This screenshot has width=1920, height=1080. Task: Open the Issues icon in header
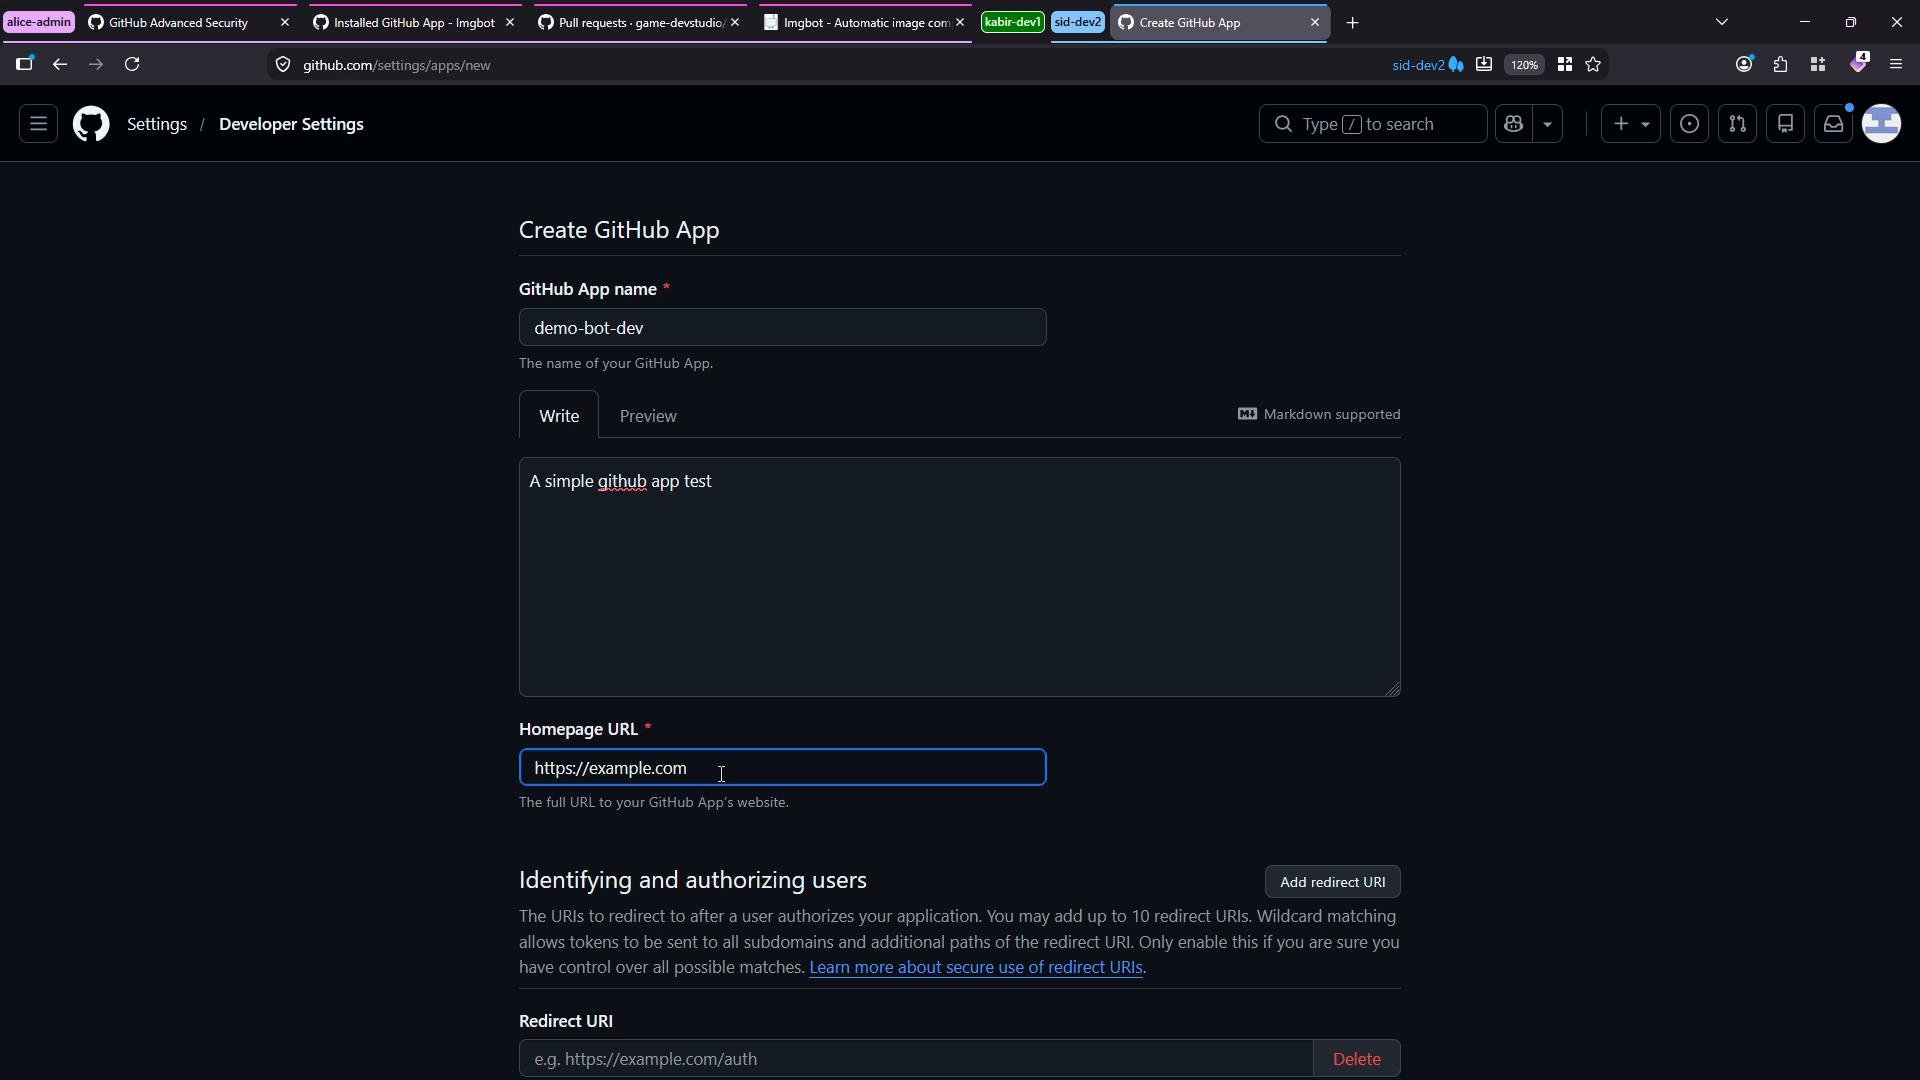tap(1690, 124)
